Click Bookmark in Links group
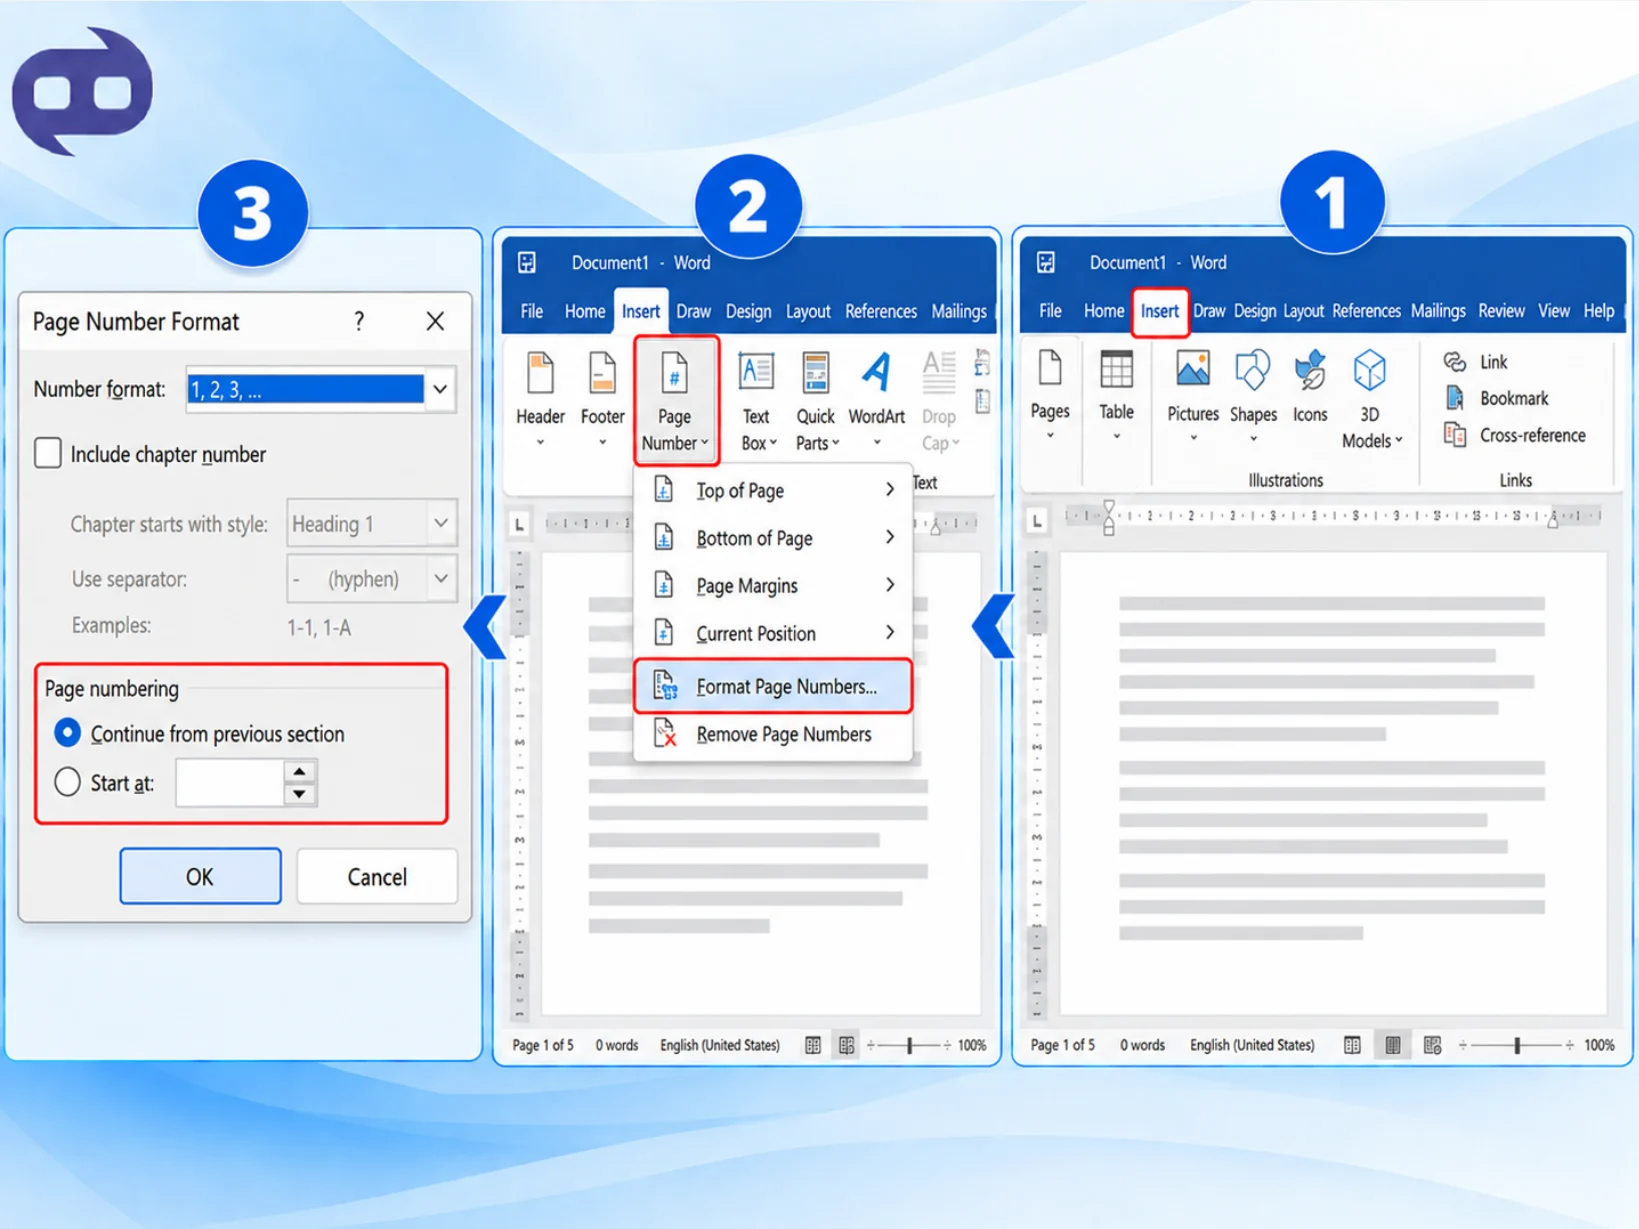Screen dimensions: 1639x1229 coord(1496,398)
